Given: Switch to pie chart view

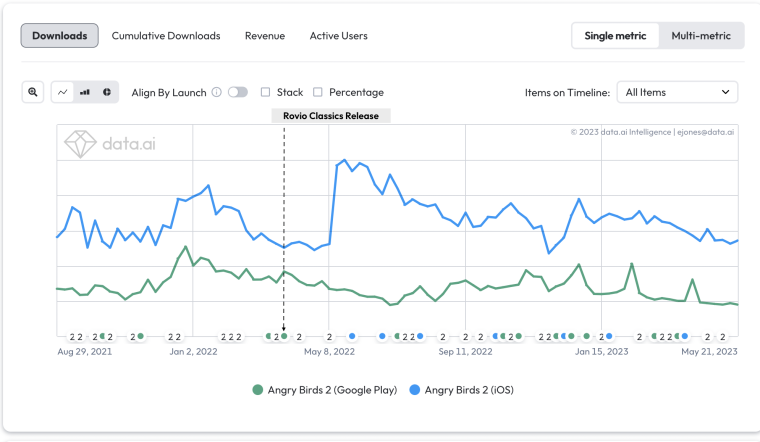Looking at the screenshot, I should click(107, 92).
